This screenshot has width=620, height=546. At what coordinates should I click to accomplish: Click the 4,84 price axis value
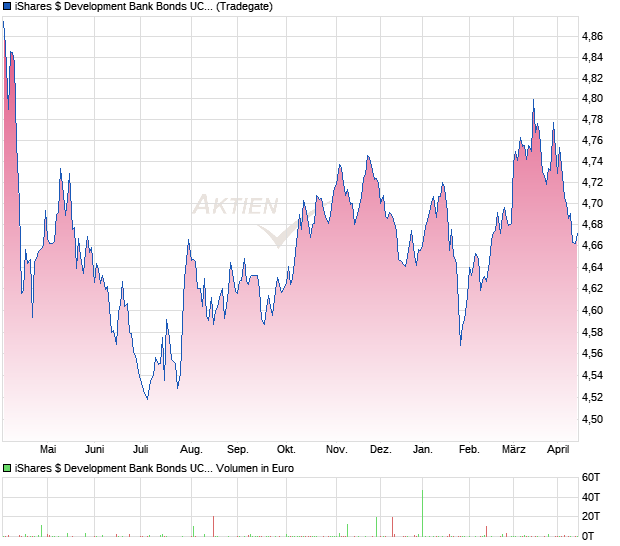[592, 58]
